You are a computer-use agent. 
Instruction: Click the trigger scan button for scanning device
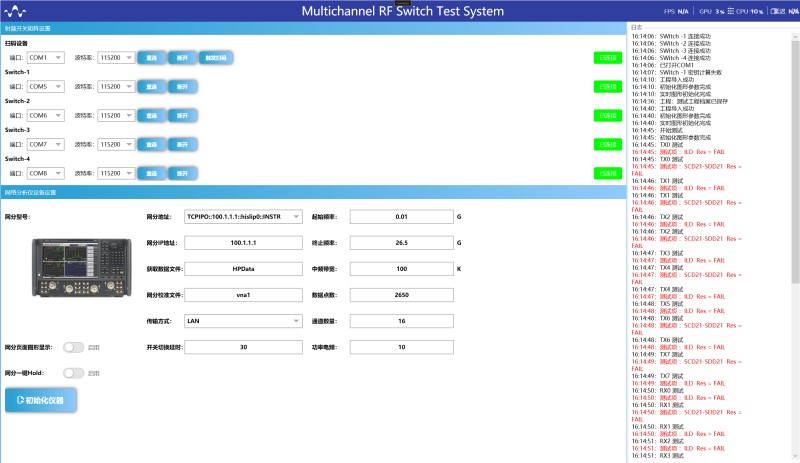click(x=216, y=58)
